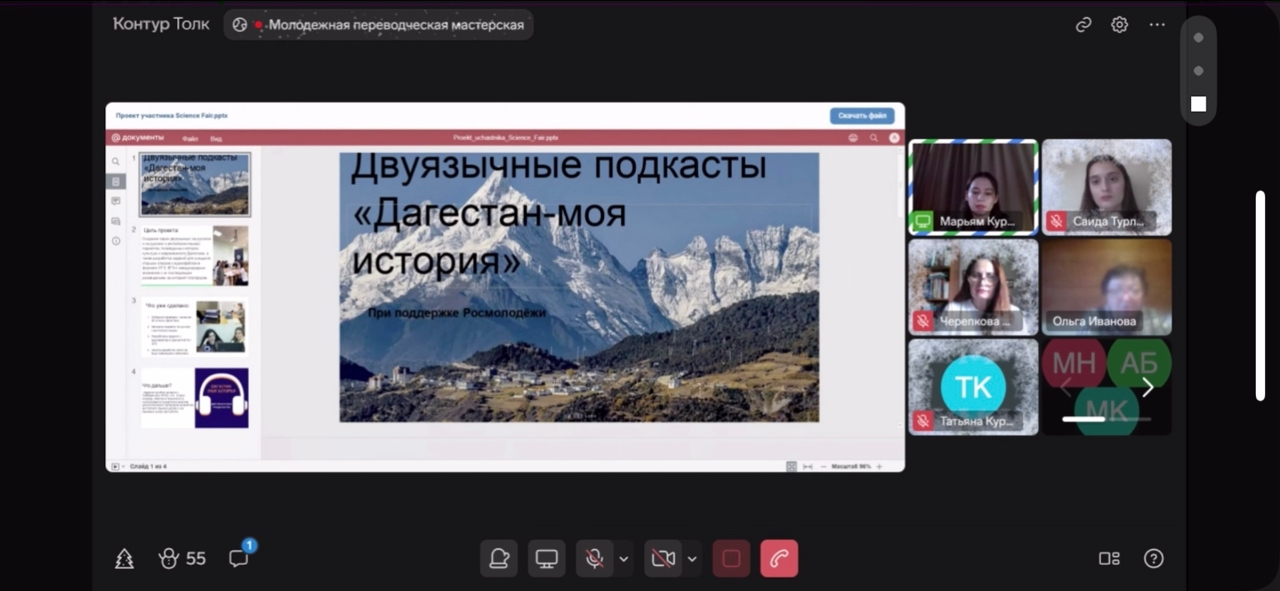Click the raise hand reaction button
Image resolution: width=1280 pixels, height=591 pixels.
pos(498,558)
